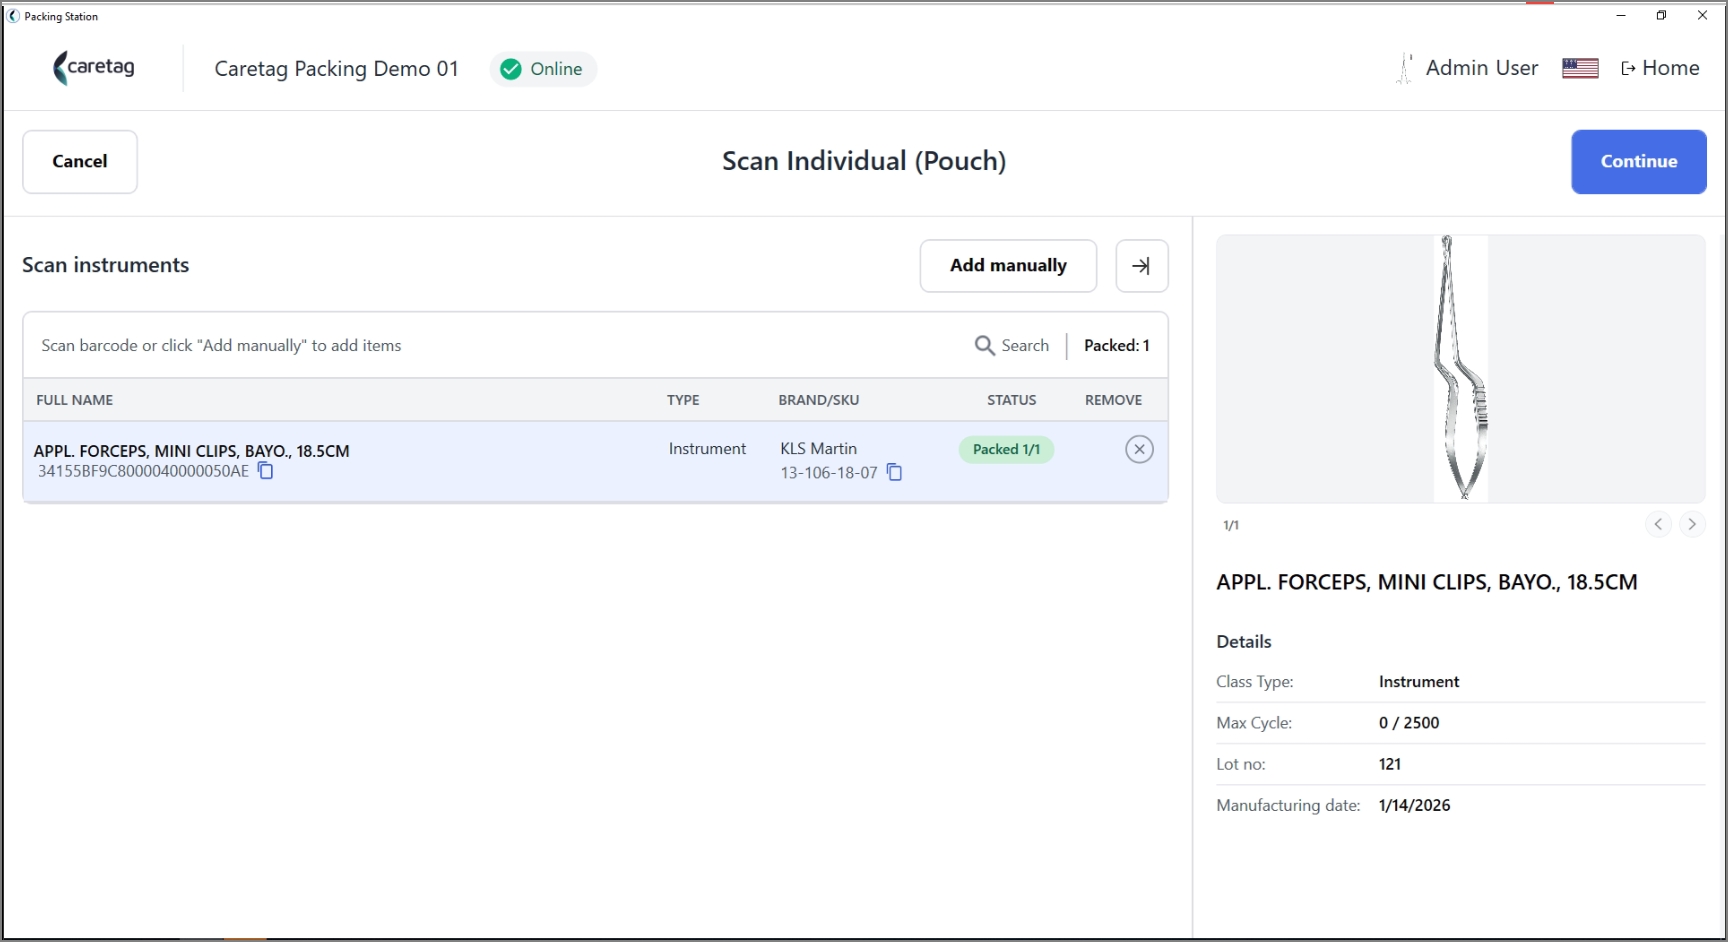Select the APPL. FORCEPS, MINI CLIPS row name

[x=192, y=451]
